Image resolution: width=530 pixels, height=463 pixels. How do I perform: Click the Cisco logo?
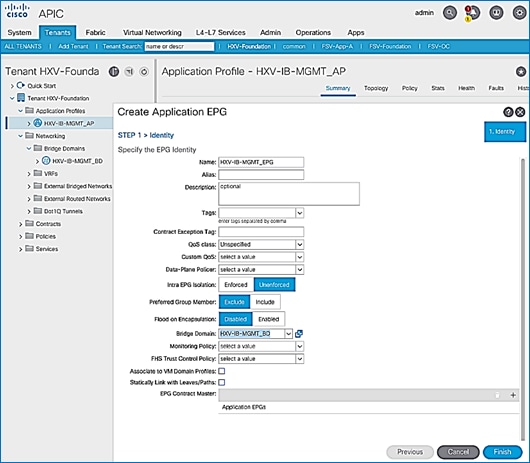pyautogui.click(x=17, y=11)
